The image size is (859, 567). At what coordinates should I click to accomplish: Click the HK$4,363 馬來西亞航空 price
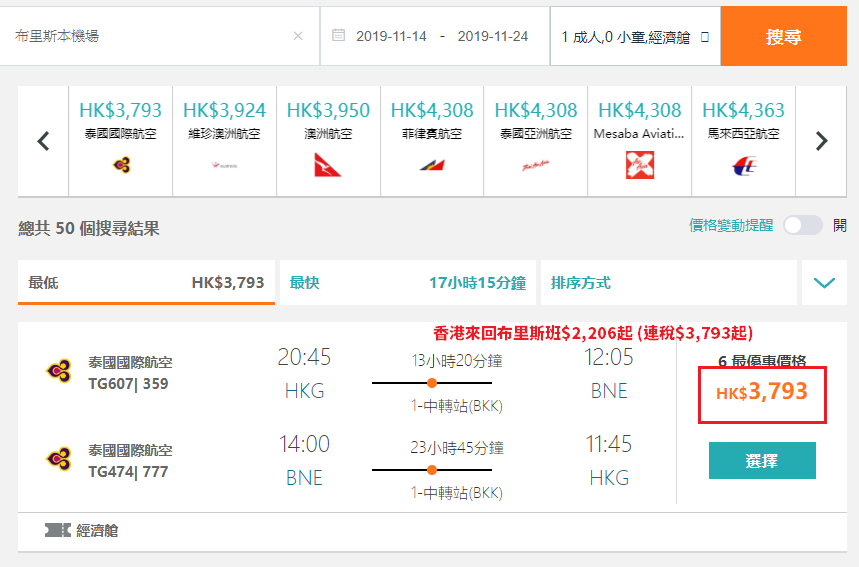(743, 110)
